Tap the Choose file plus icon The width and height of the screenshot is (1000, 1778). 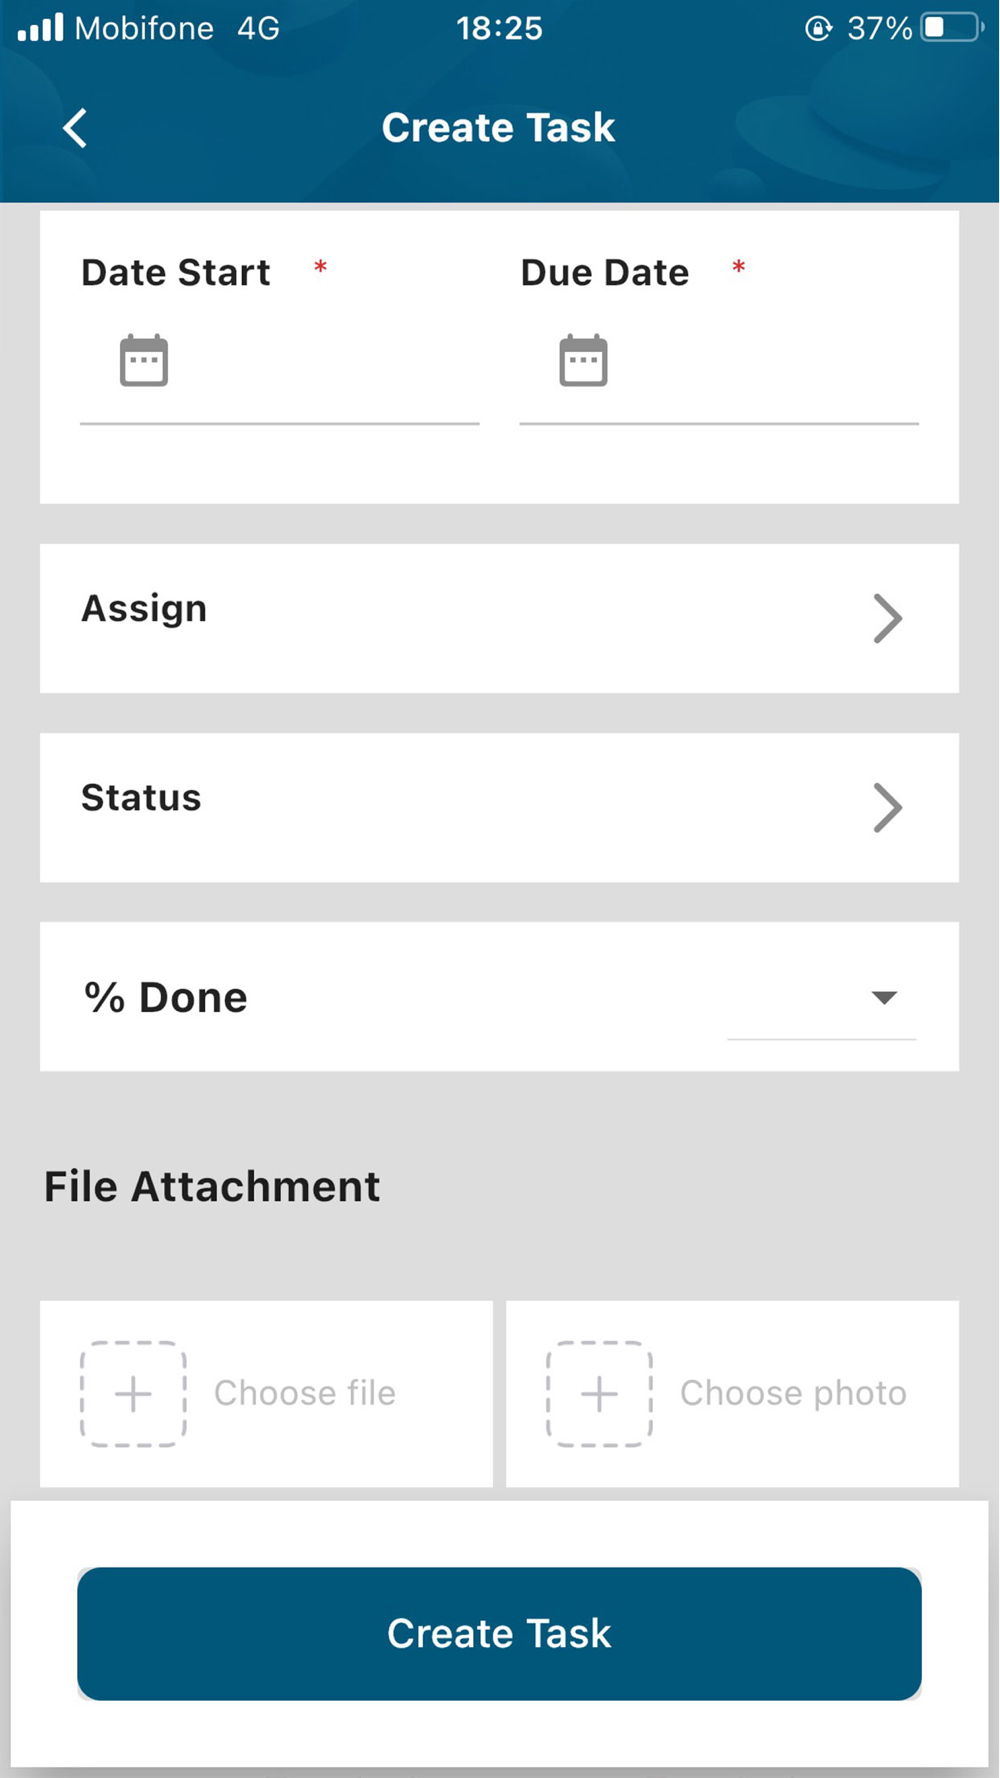[133, 1394]
